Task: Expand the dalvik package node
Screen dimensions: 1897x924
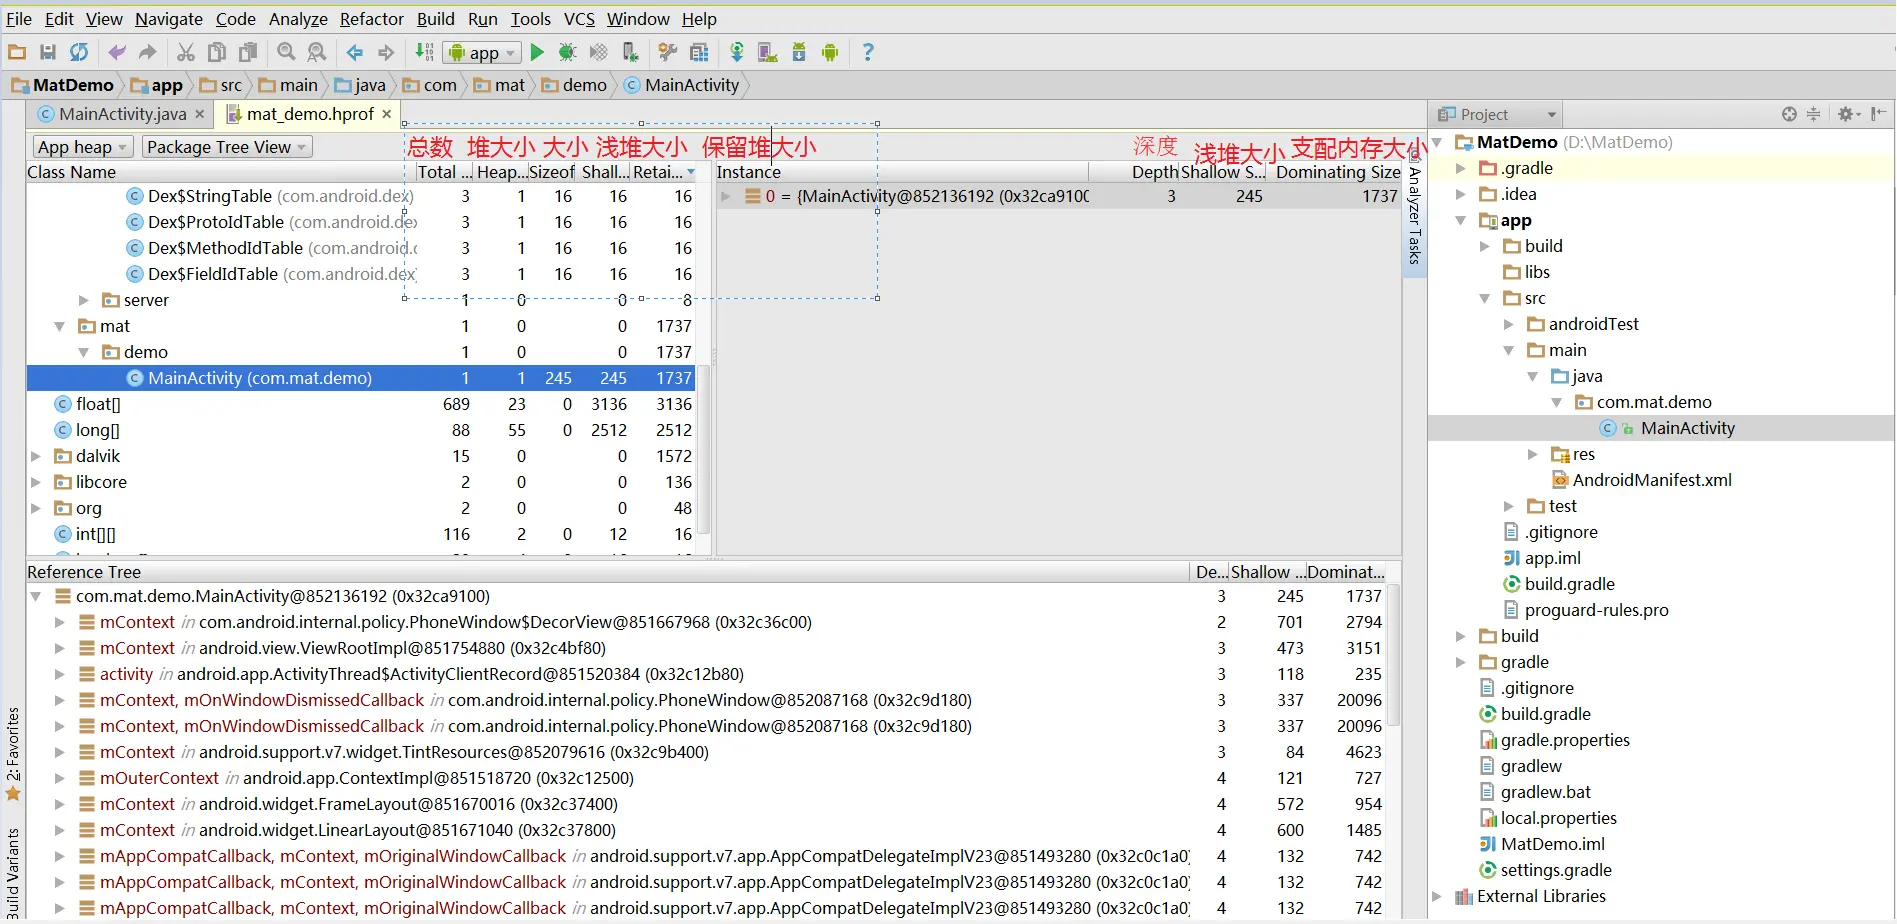Action: (x=36, y=456)
